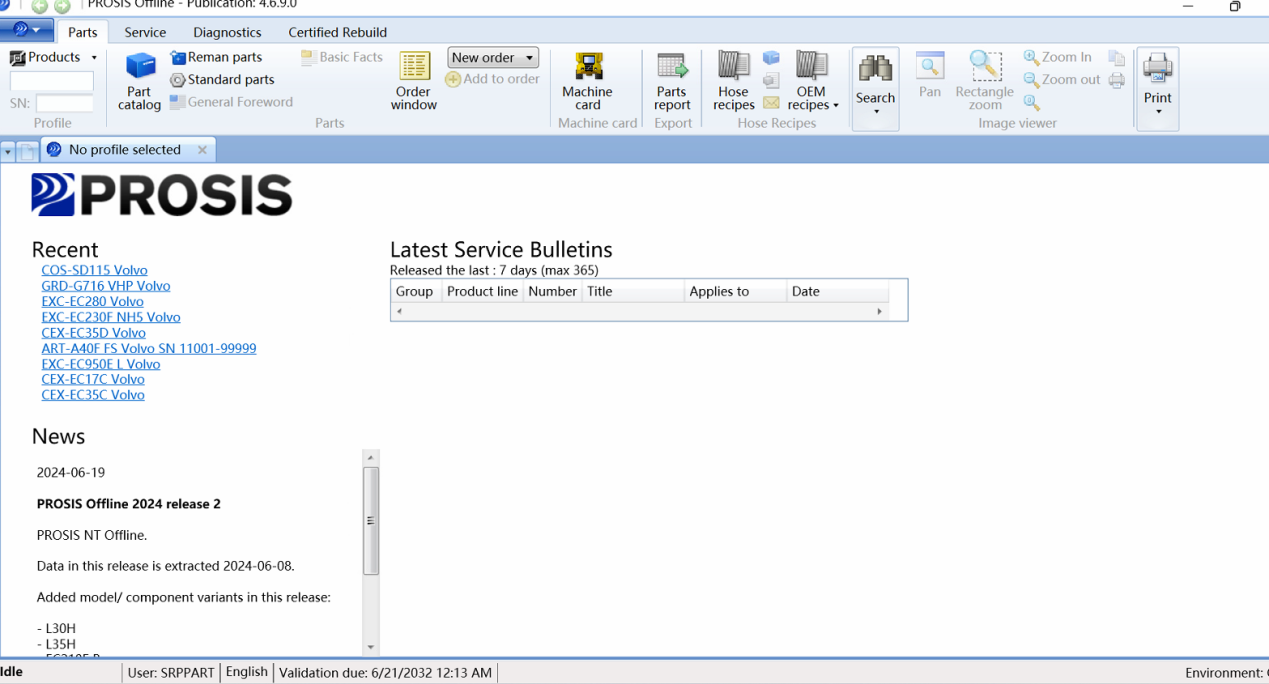The width and height of the screenshot is (1269, 684).
Task: Click the Group column header
Action: [415, 291]
